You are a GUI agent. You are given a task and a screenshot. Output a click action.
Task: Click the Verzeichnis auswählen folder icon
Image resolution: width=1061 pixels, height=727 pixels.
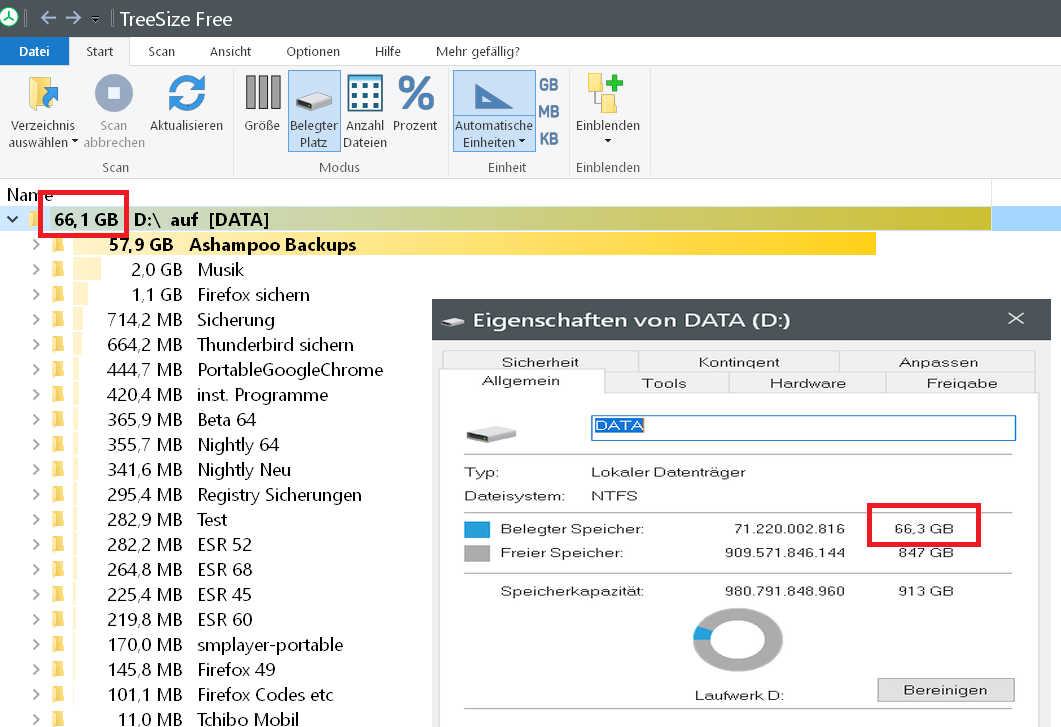(42, 94)
